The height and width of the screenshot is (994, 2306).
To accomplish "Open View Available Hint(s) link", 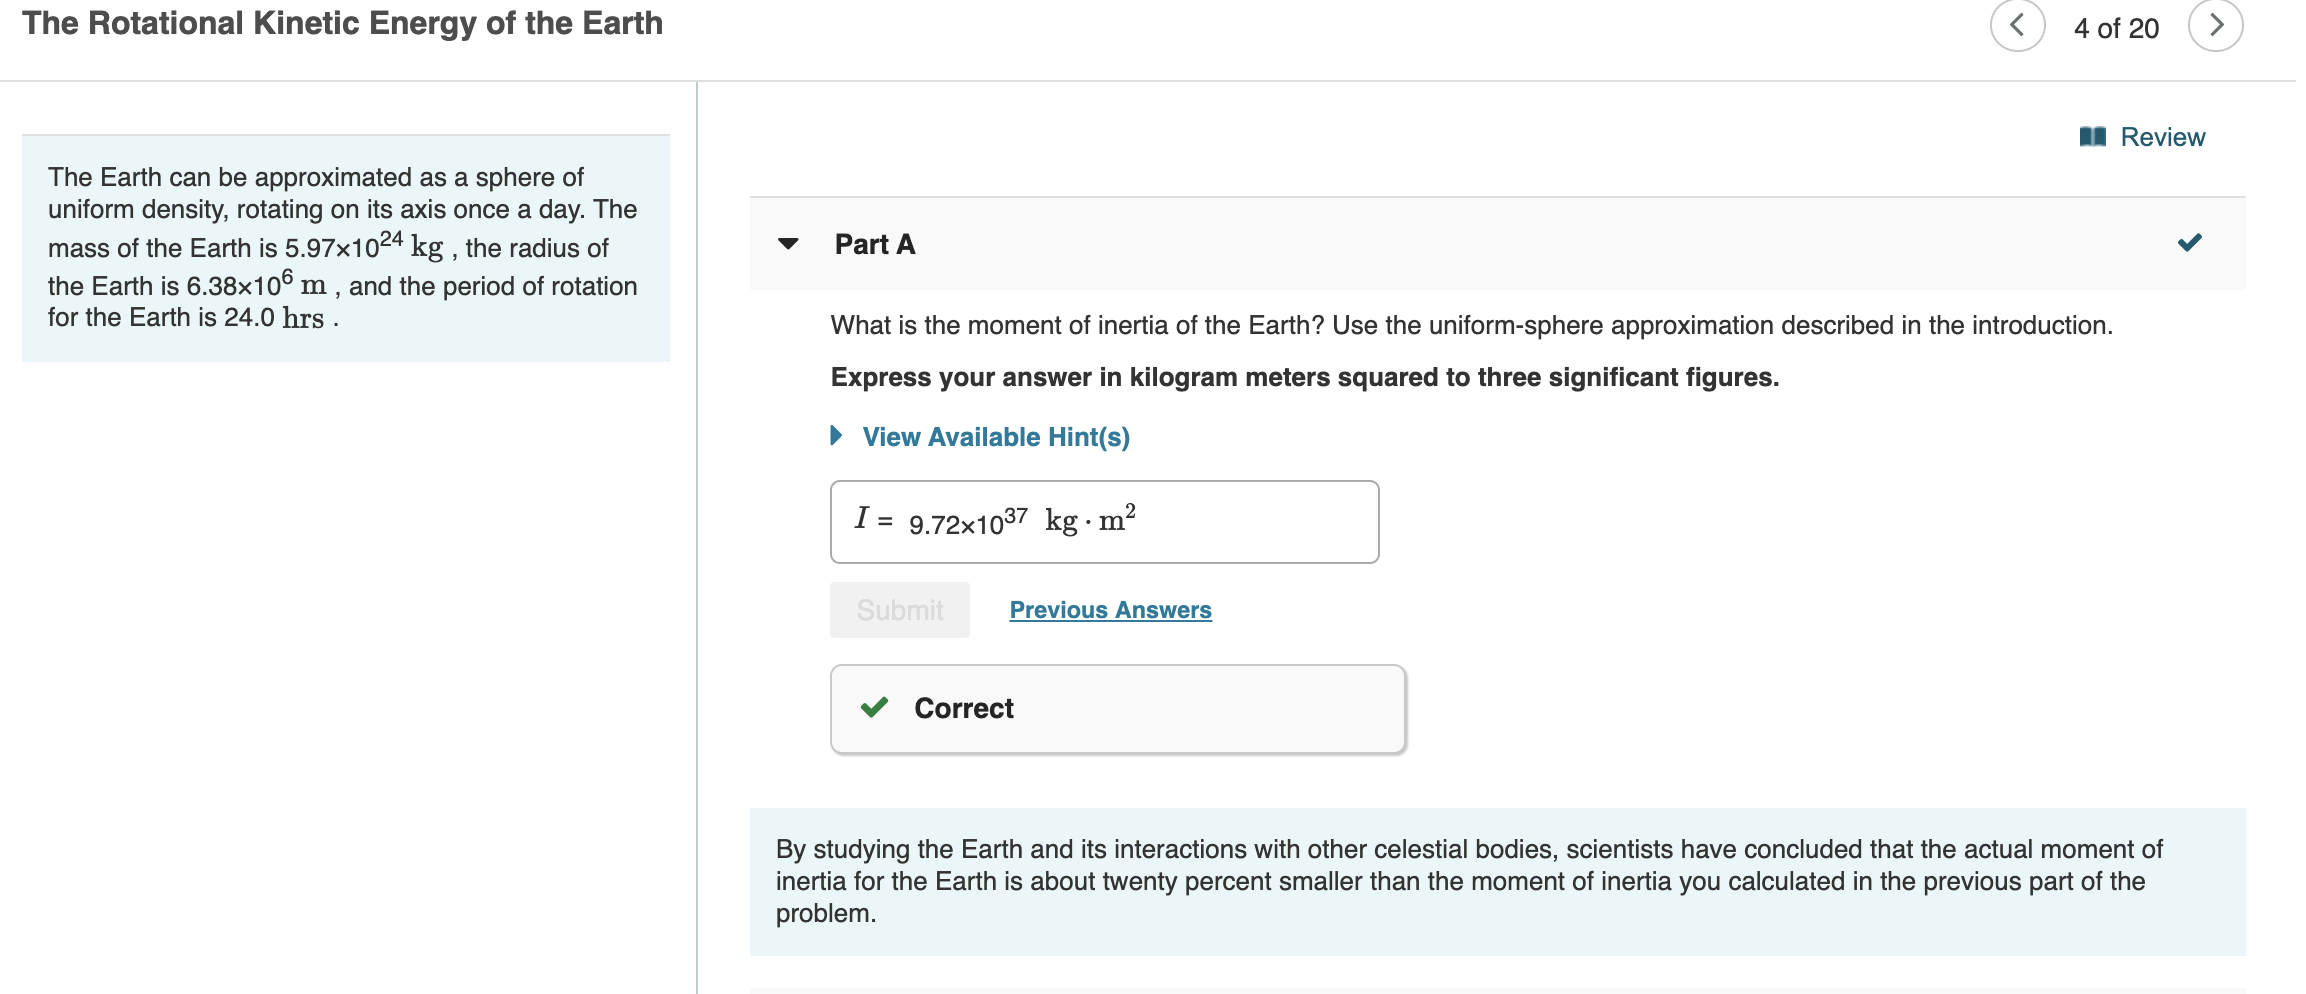I will click(995, 437).
